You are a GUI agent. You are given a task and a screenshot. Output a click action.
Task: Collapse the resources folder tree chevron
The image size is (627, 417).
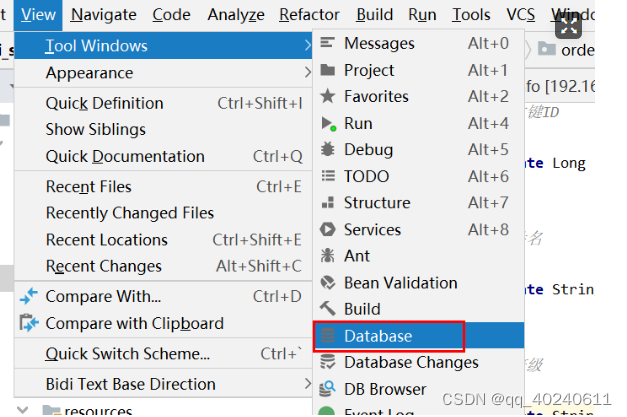tap(23, 410)
